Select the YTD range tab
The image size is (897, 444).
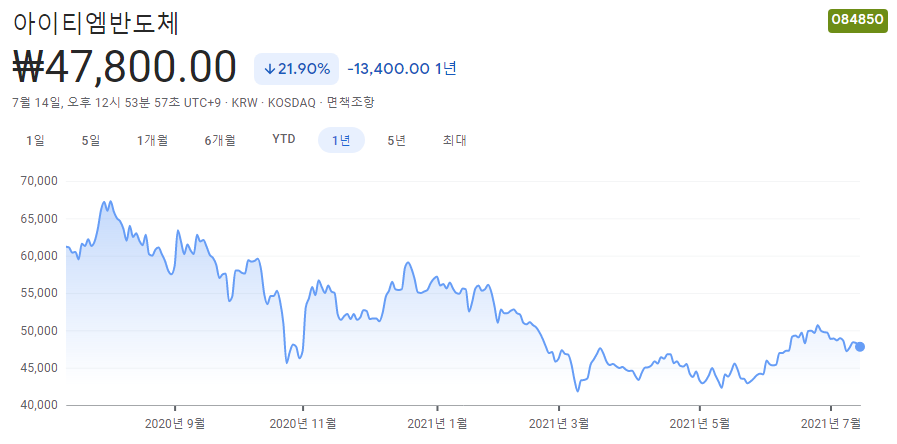[x=284, y=140]
